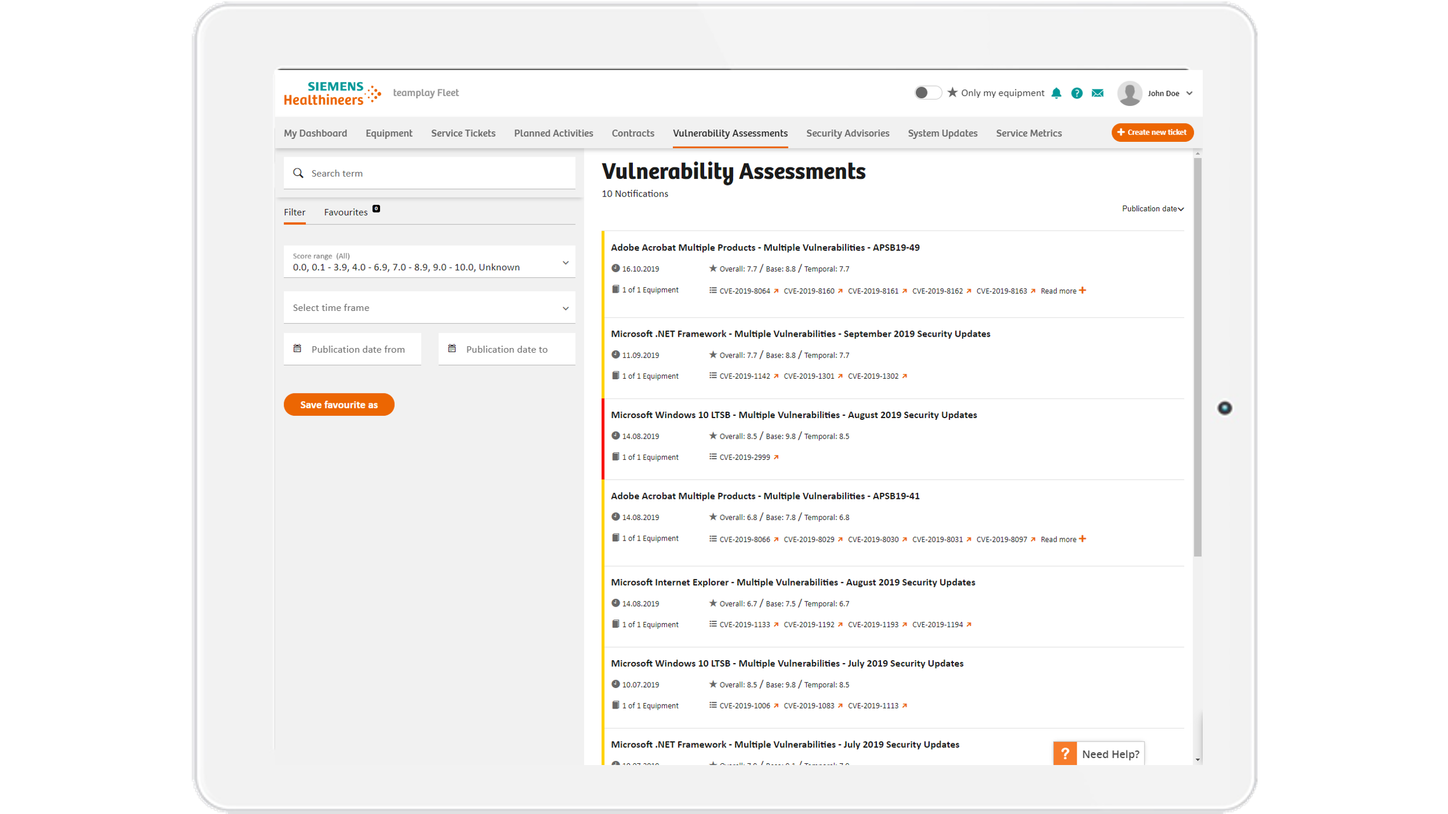1448x814 pixels.
Task: Click the scrollbar down arrow
Action: [1198, 760]
